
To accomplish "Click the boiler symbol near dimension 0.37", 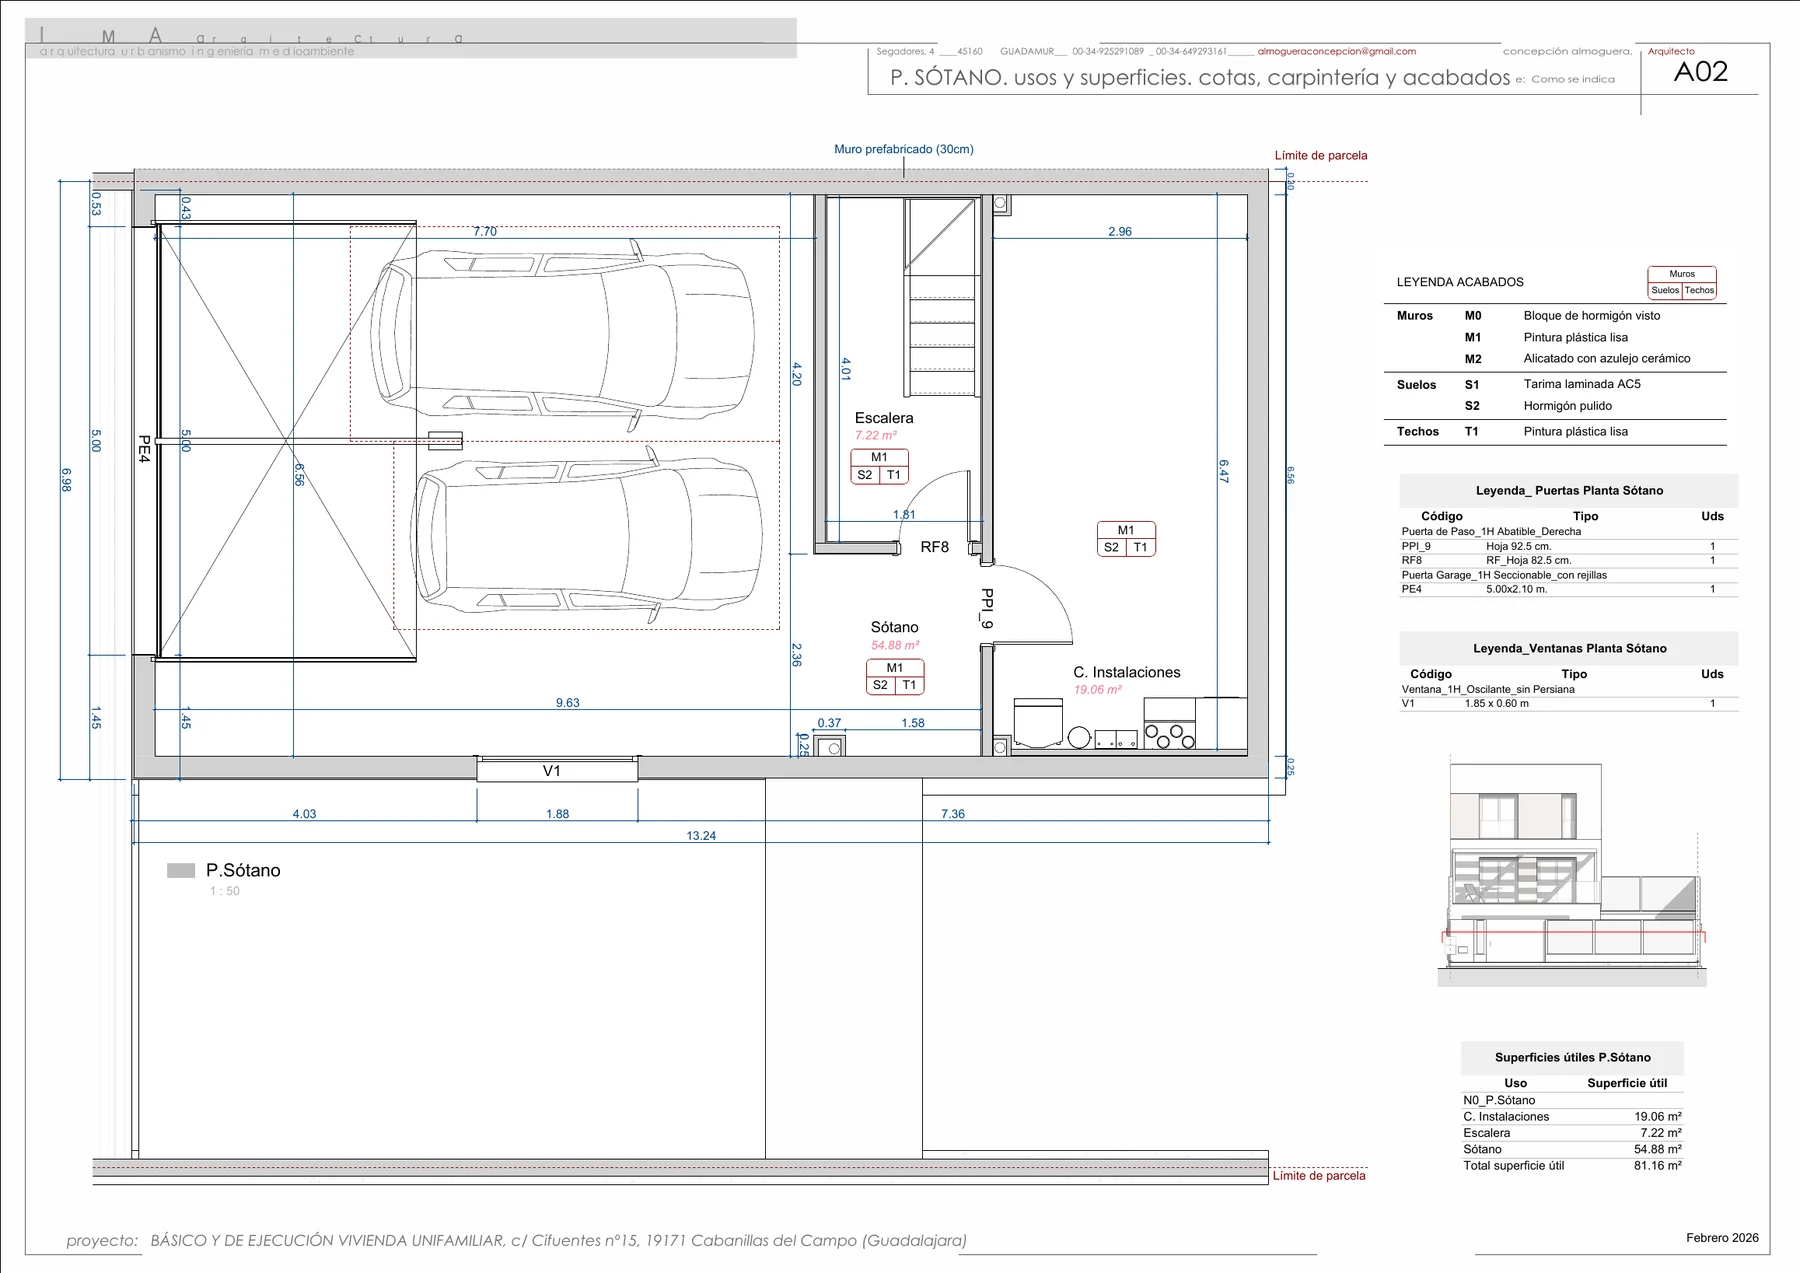I will pyautogui.click(x=830, y=745).
